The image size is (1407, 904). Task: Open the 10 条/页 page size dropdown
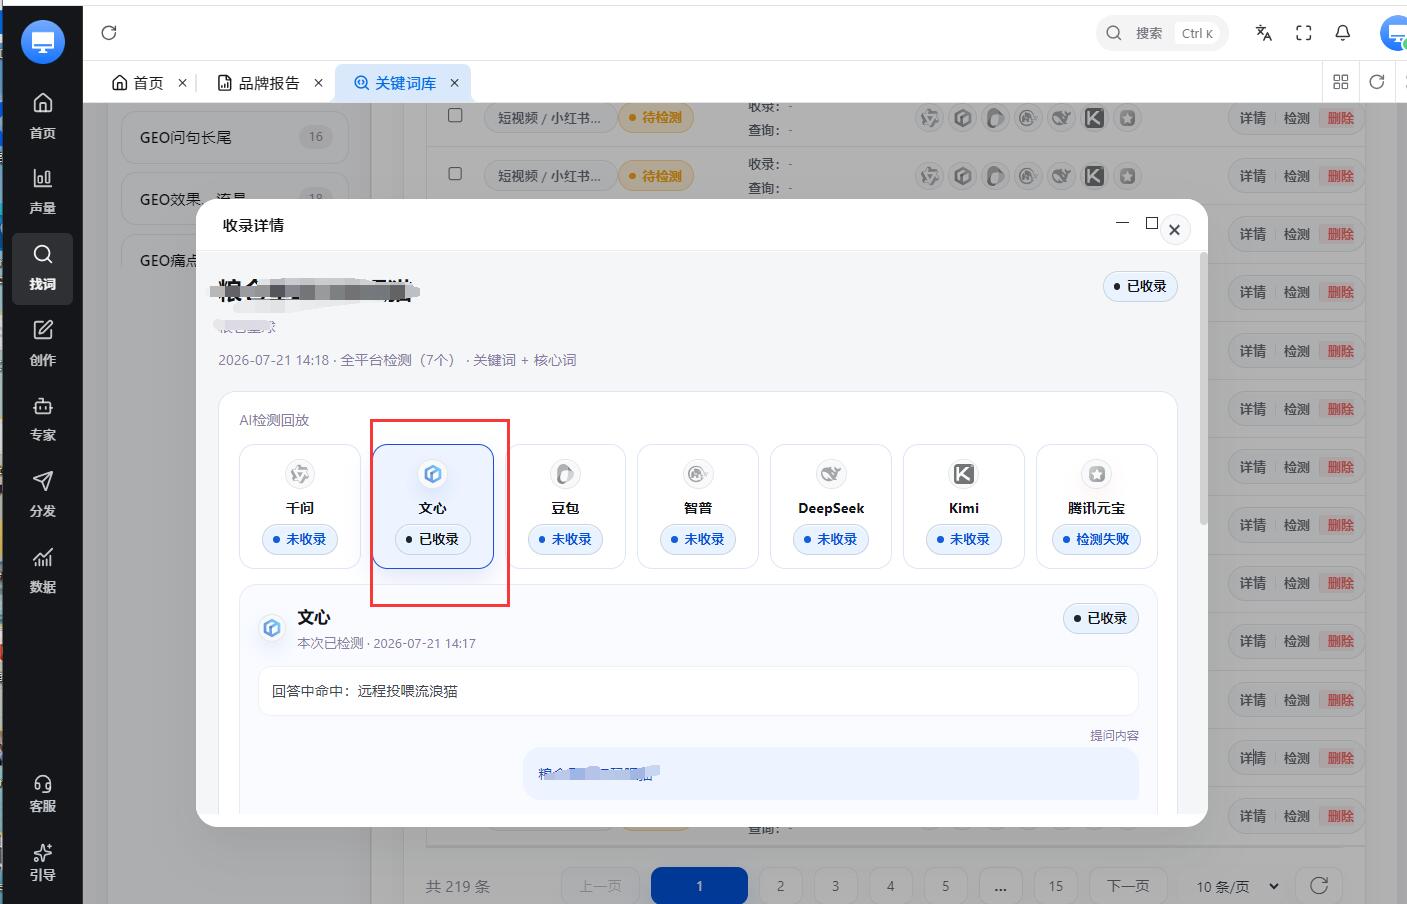[x=1237, y=886]
